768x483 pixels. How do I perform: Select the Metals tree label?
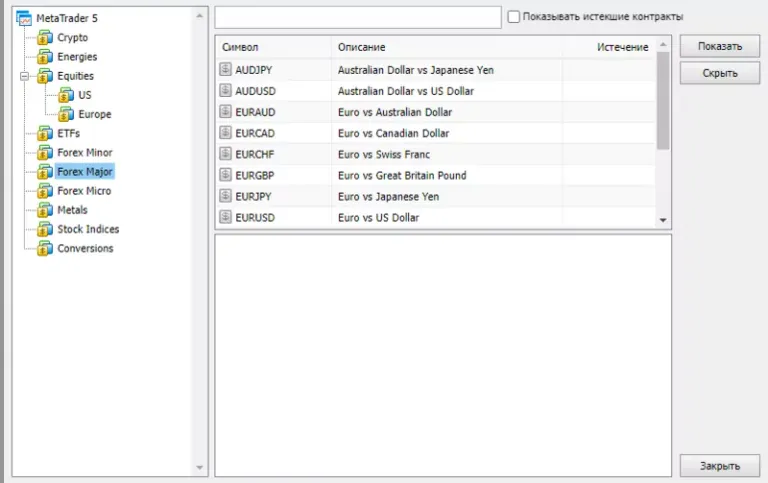pos(72,210)
